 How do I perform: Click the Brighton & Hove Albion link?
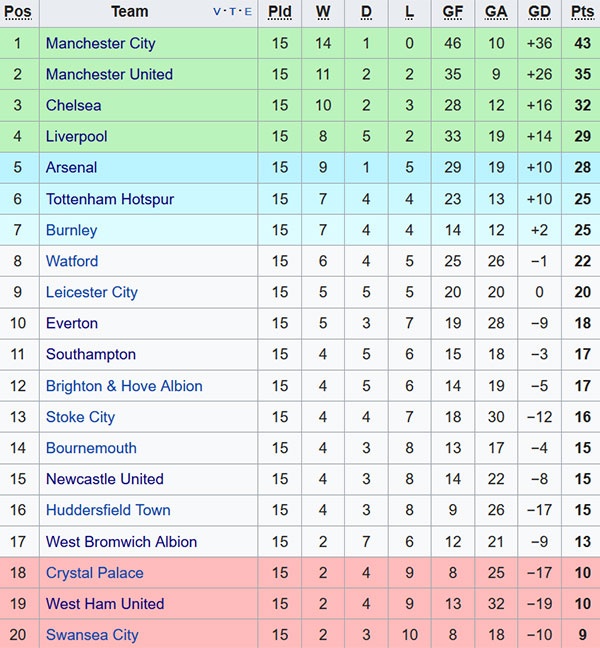click(124, 386)
